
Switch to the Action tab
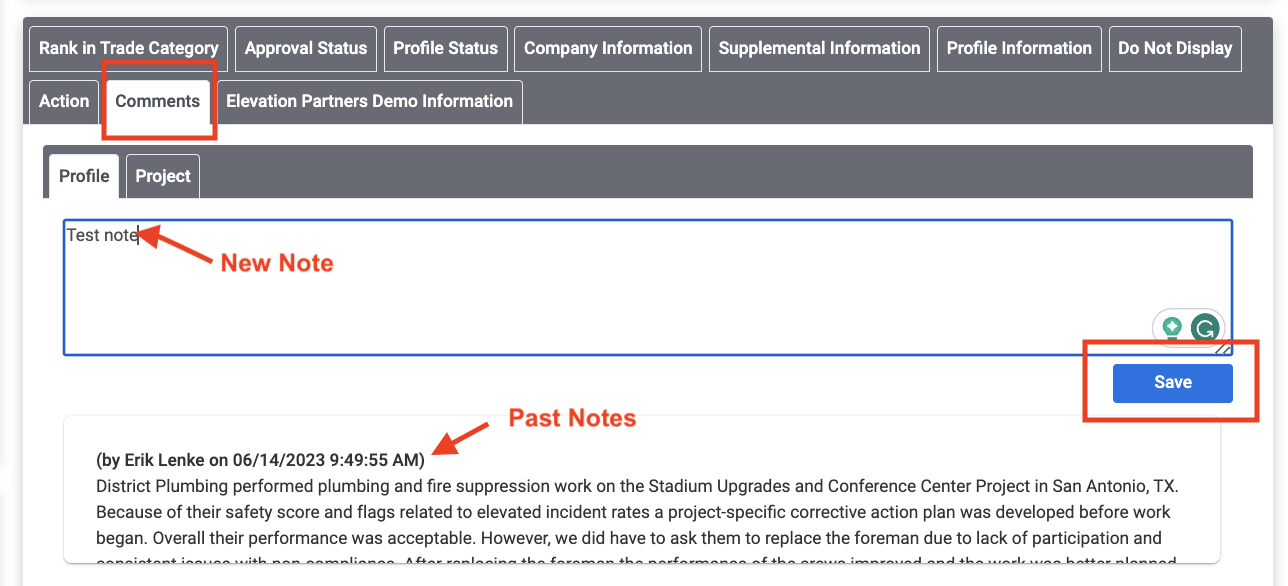point(64,101)
